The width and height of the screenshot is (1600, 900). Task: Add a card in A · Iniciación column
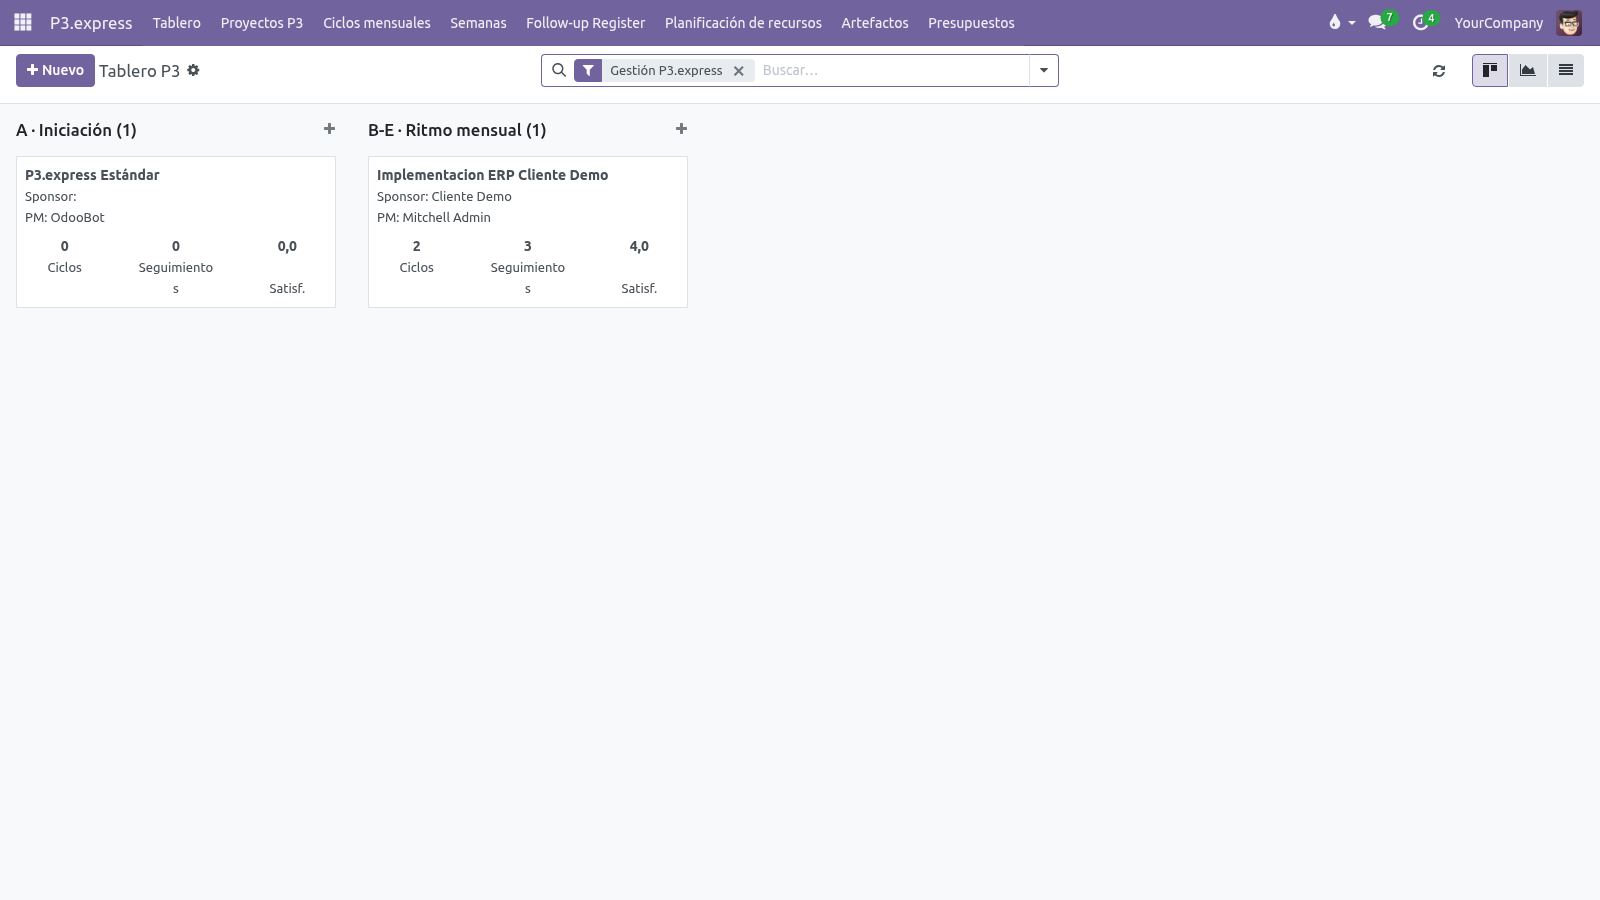click(x=329, y=129)
